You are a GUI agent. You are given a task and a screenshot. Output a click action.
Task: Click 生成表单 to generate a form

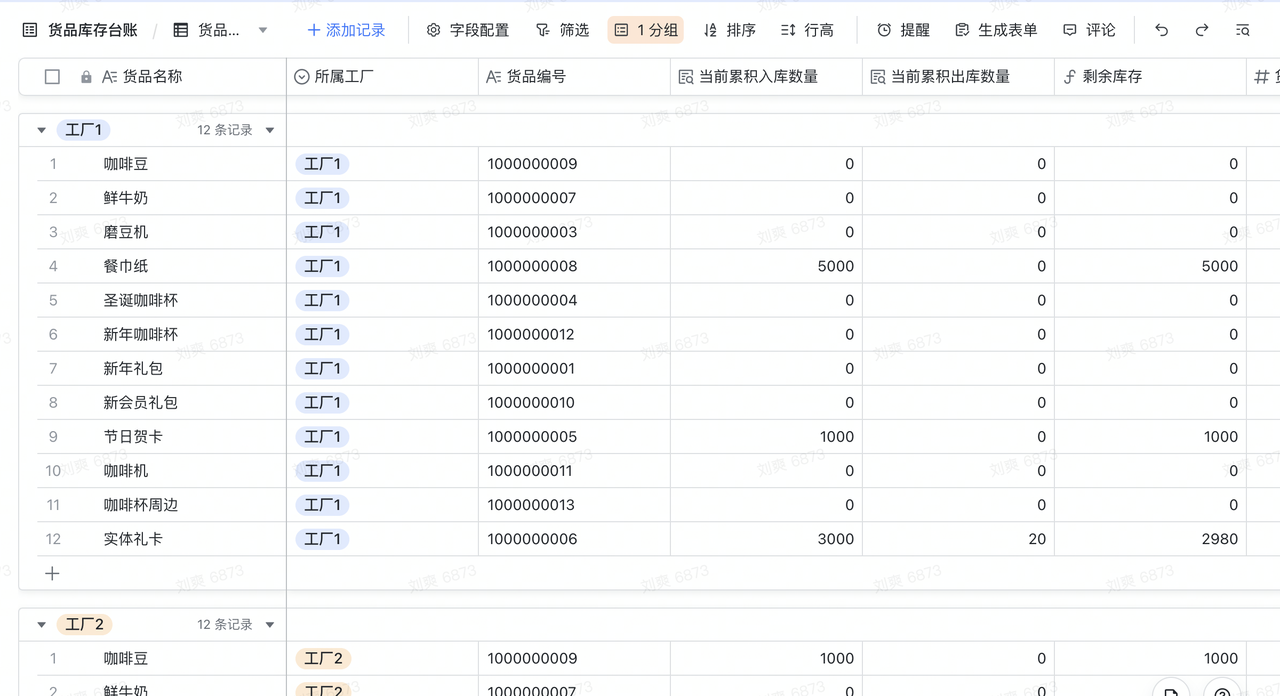pyautogui.click(x=996, y=30)
